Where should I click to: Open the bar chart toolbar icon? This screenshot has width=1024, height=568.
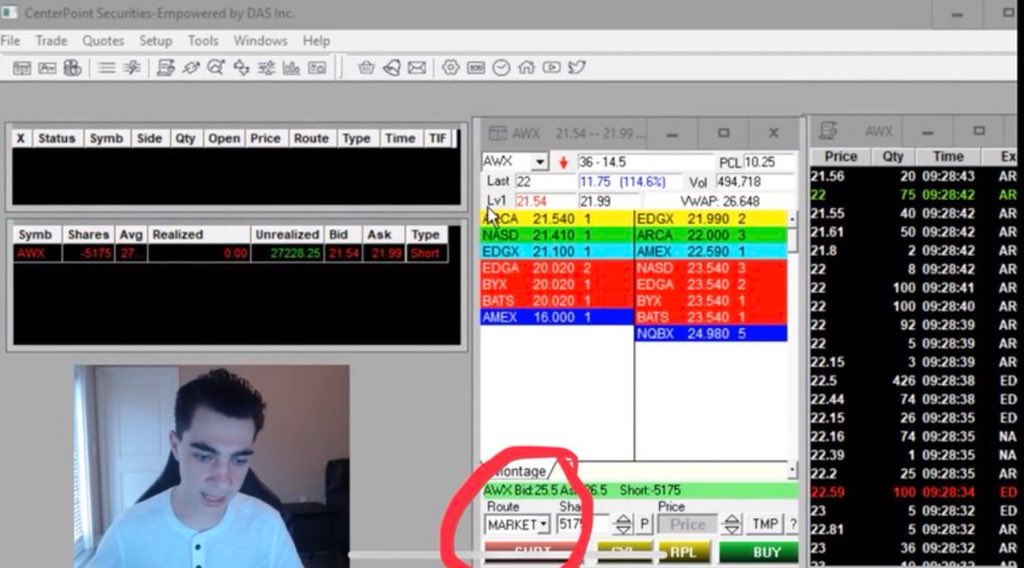click(291, 68)
